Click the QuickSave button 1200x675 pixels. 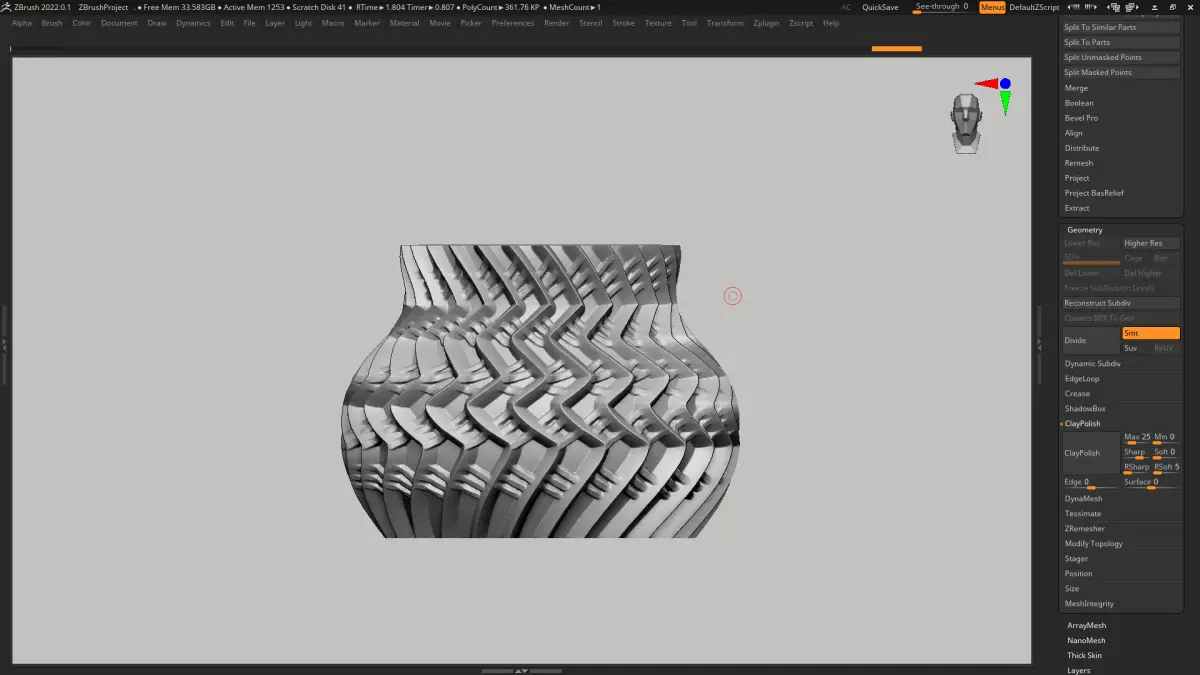point(880,7)
